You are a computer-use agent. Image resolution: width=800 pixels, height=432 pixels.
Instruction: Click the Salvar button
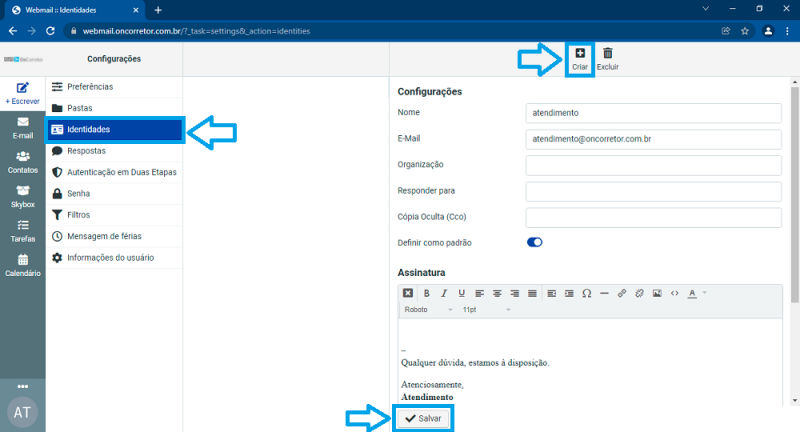423,418
